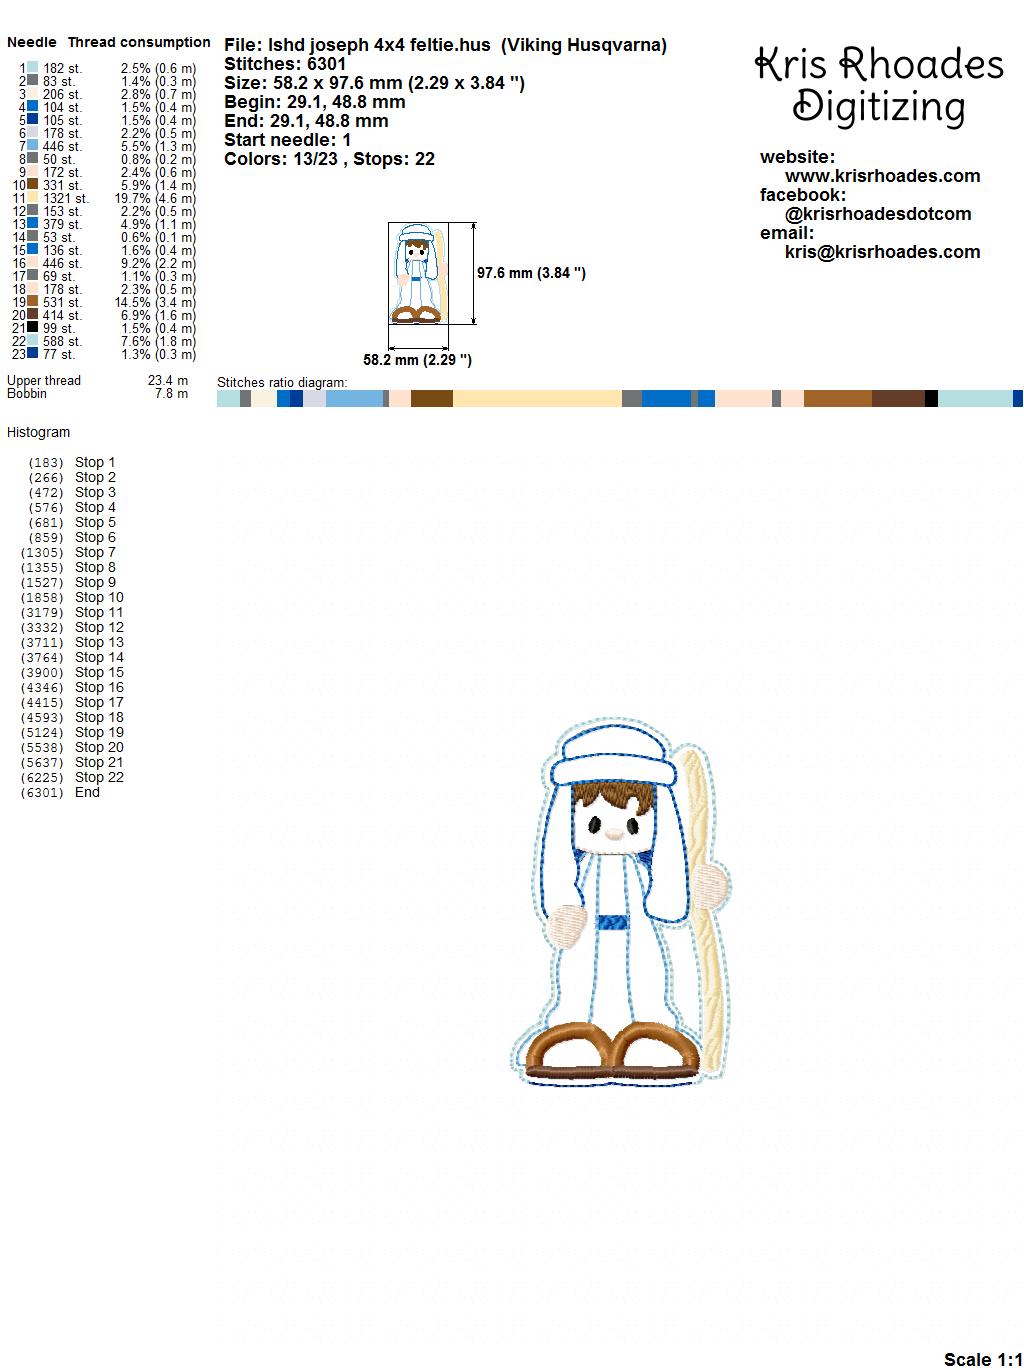Click Begin: 29.1, 48.8 mm line

(315, 102)
